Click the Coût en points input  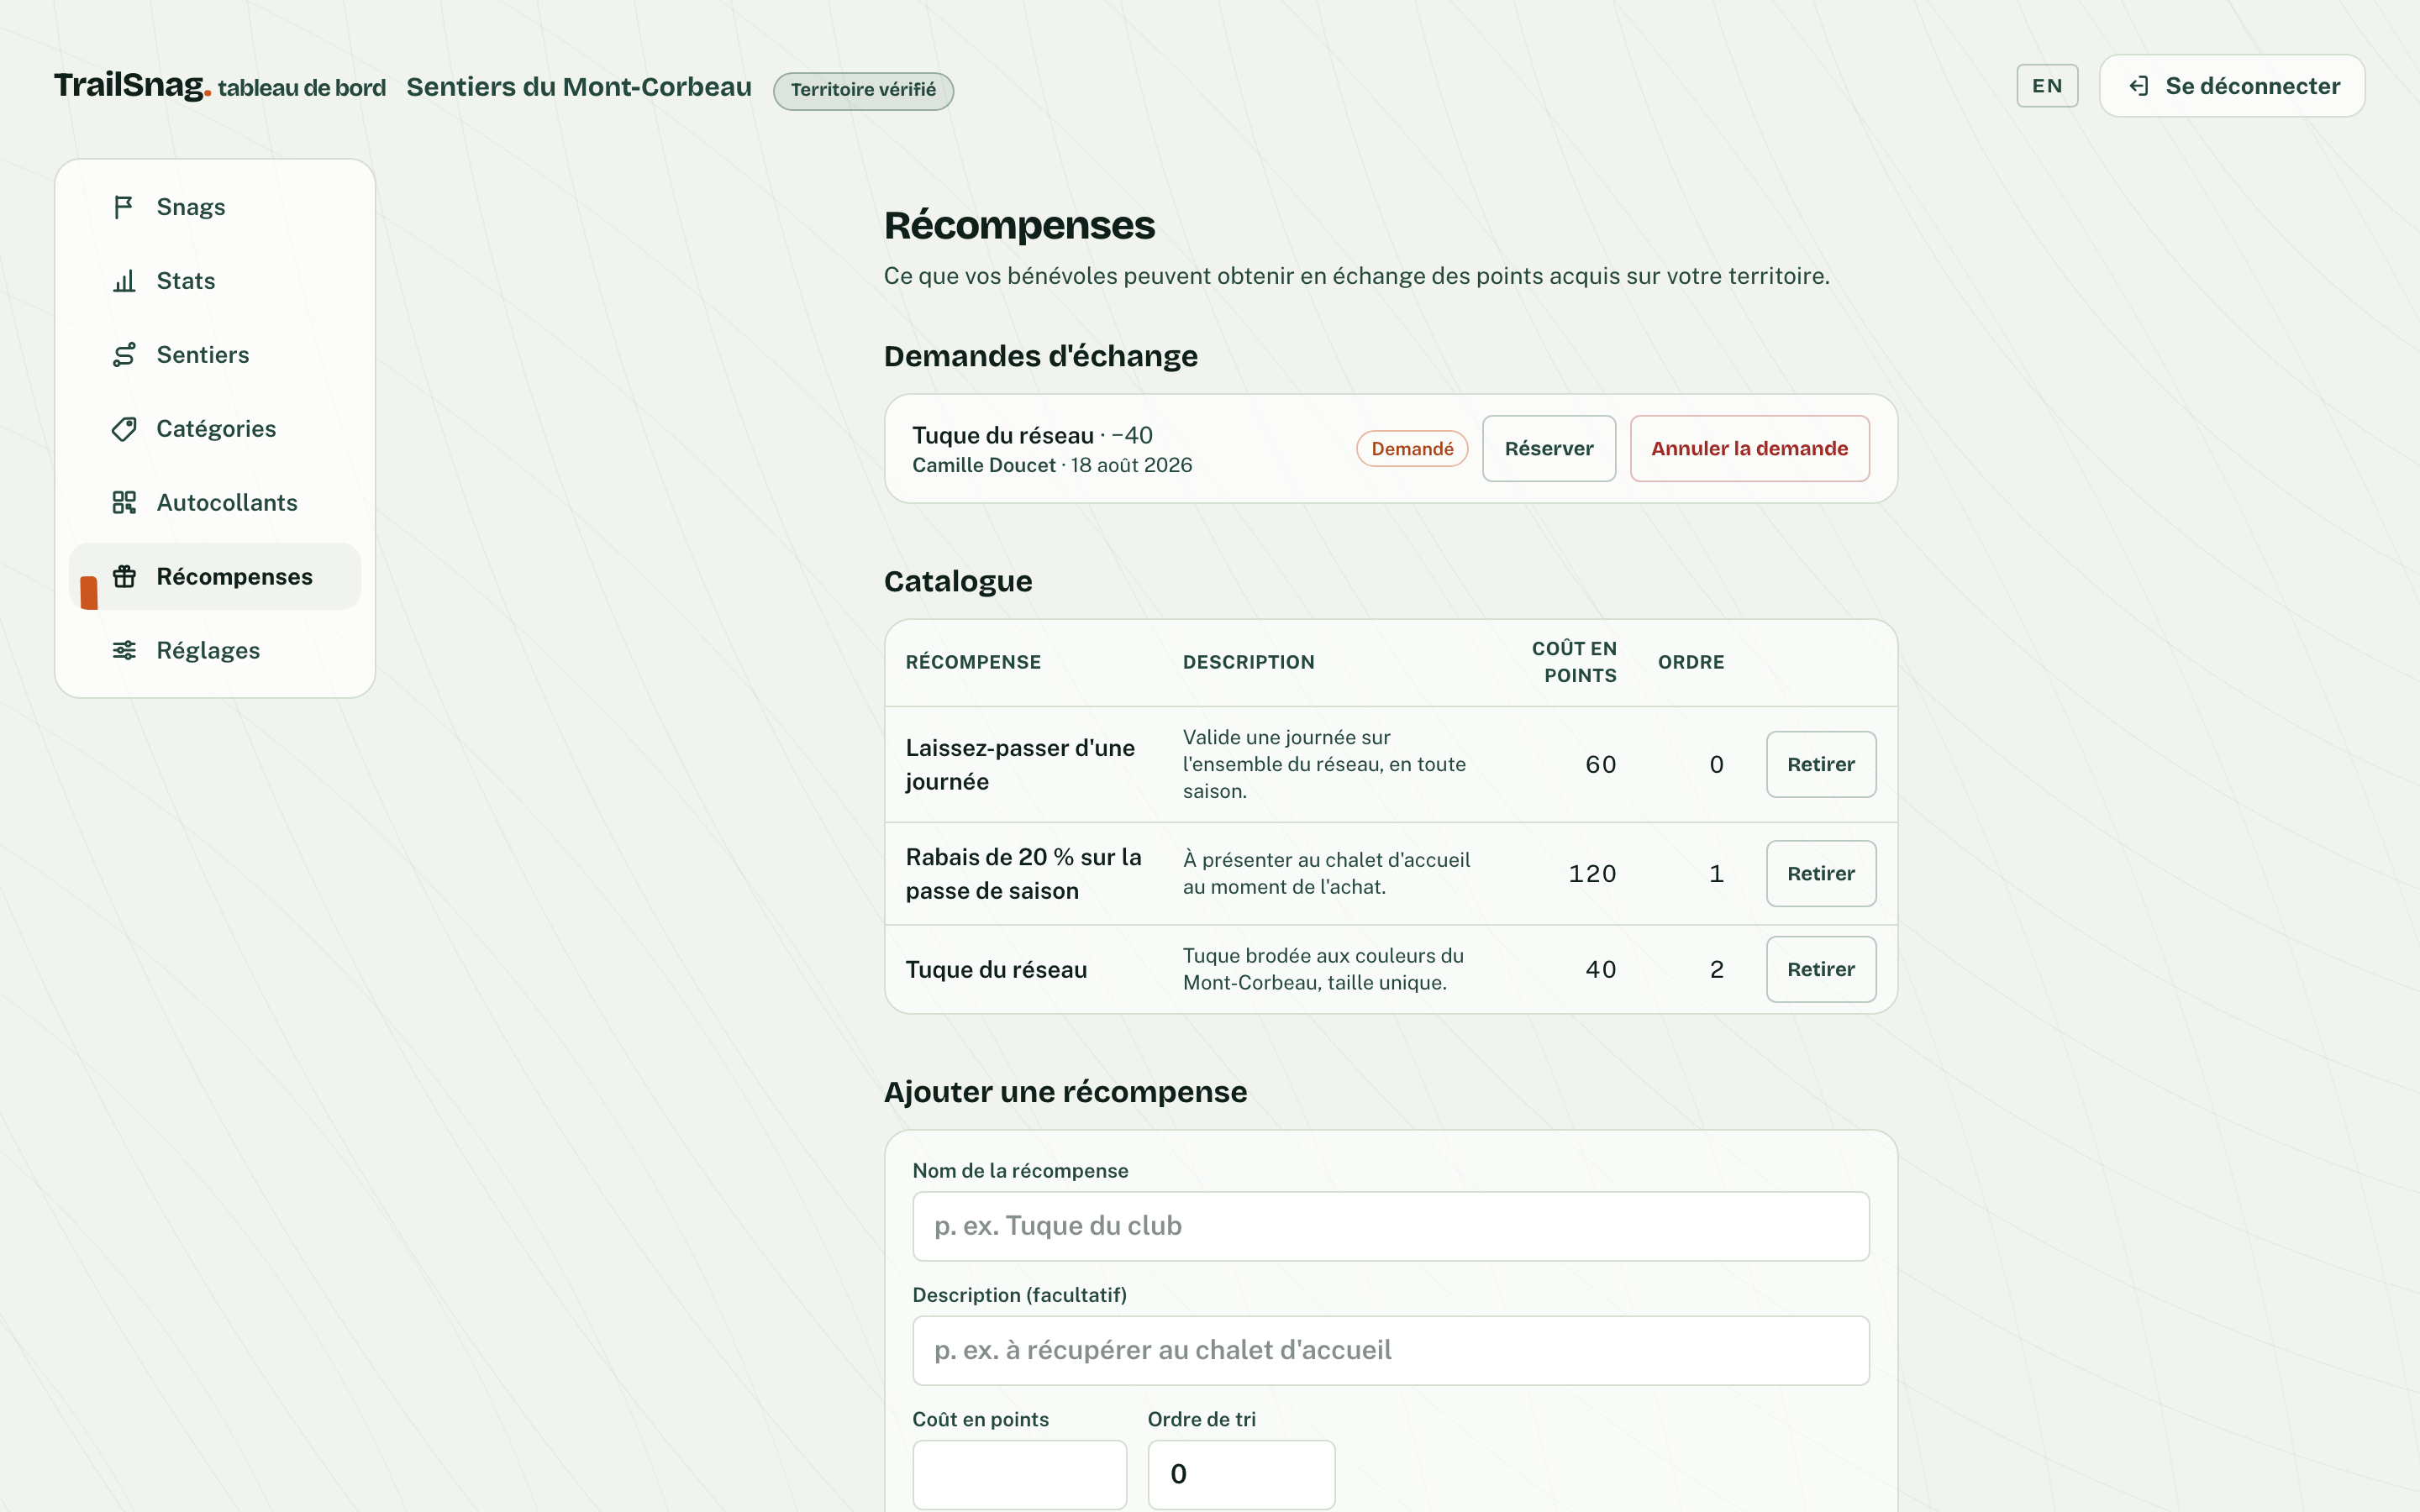pyautogui.click(x=1019, y=1474)
